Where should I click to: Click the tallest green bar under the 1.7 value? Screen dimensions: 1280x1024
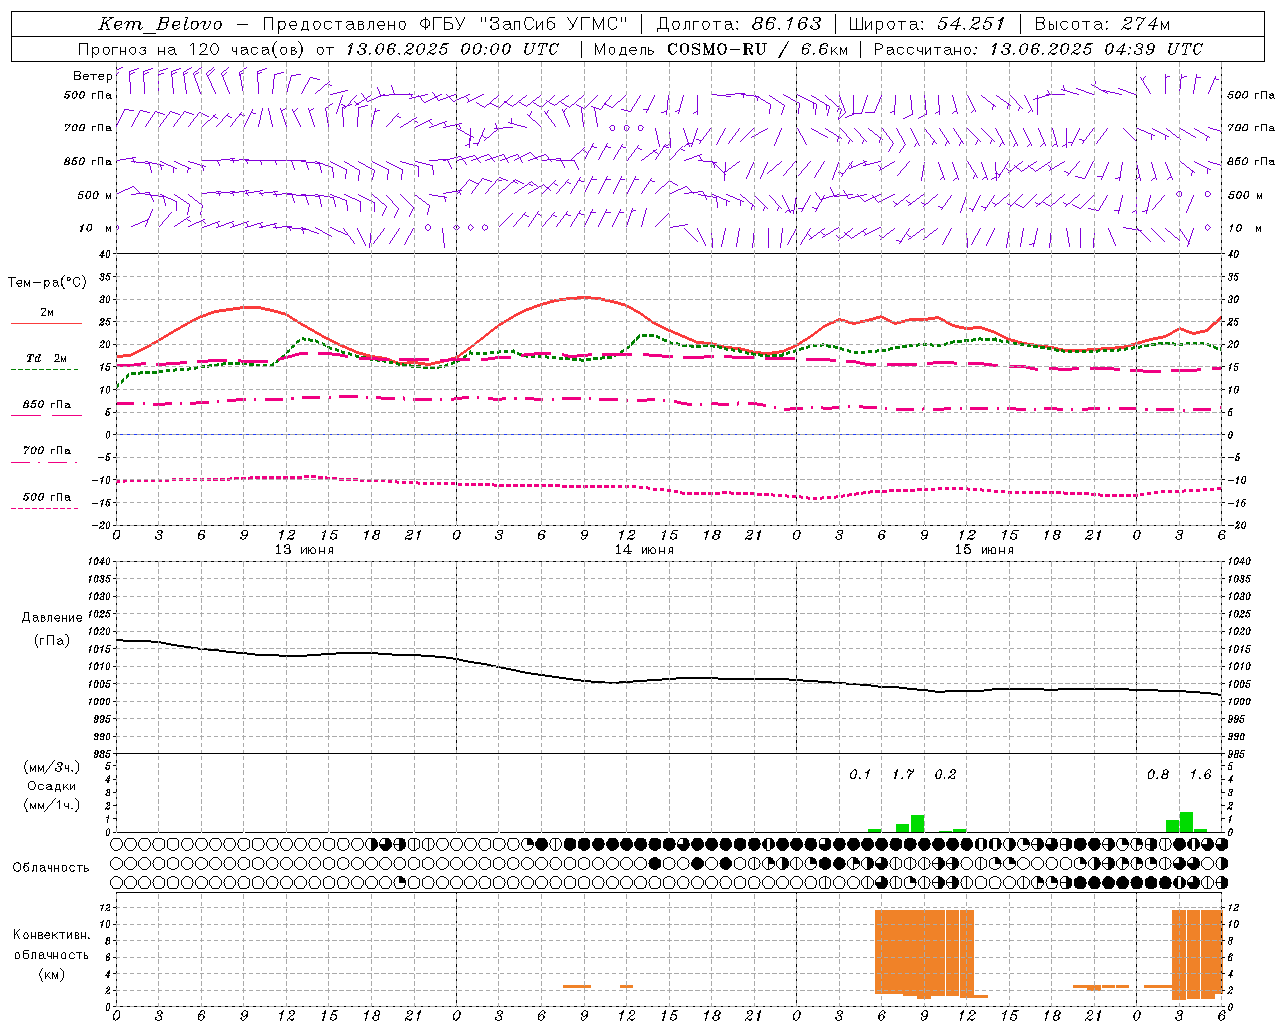(917, 823)
